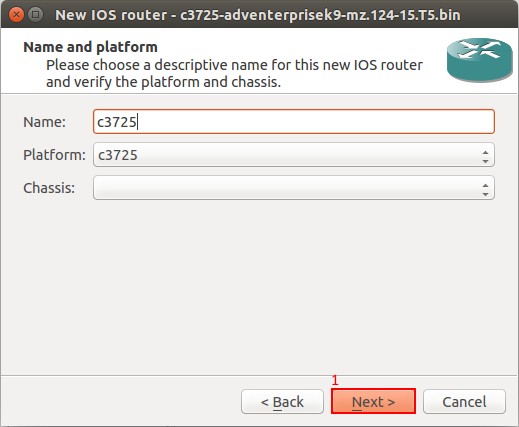Image resolution: width=519 pixels, height=427 pixels.
Task: Click the c3725 text inside Name field
Action: [117, 122]
